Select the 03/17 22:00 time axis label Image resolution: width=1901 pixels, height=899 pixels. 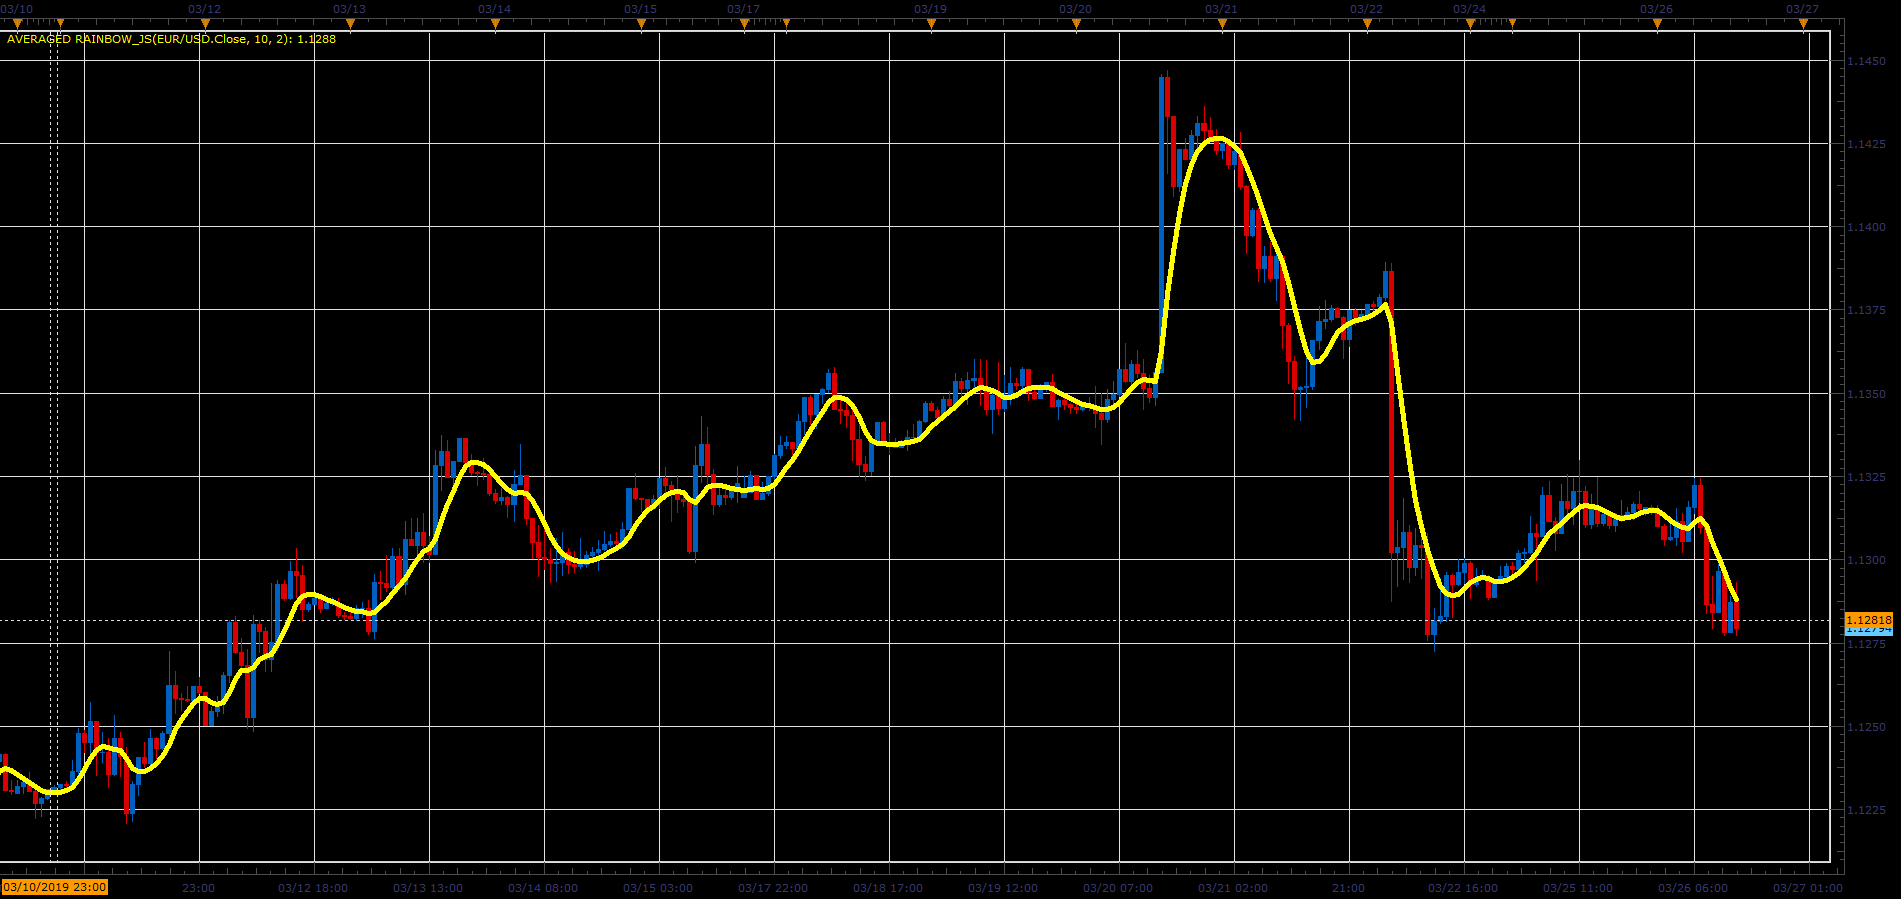[773, 888]
